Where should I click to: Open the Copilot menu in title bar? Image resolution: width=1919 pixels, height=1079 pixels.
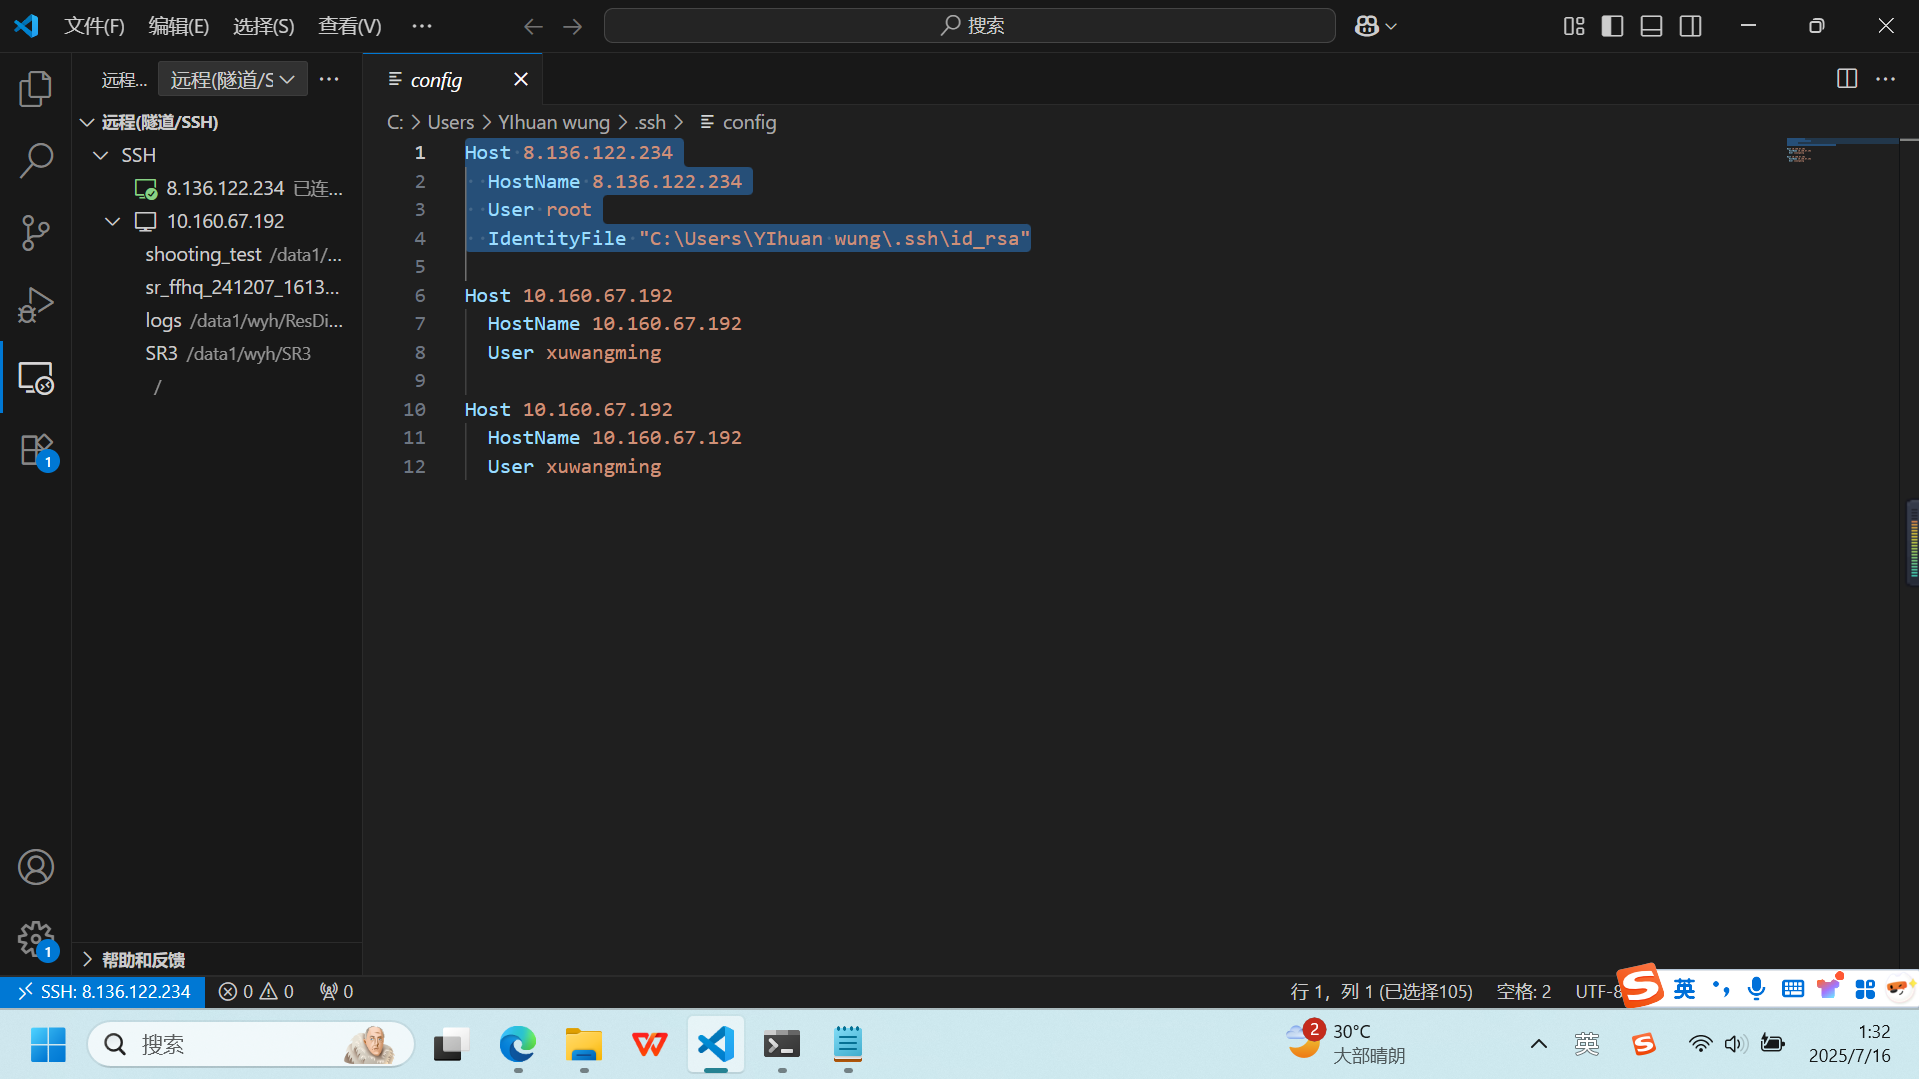point(1374,25)
